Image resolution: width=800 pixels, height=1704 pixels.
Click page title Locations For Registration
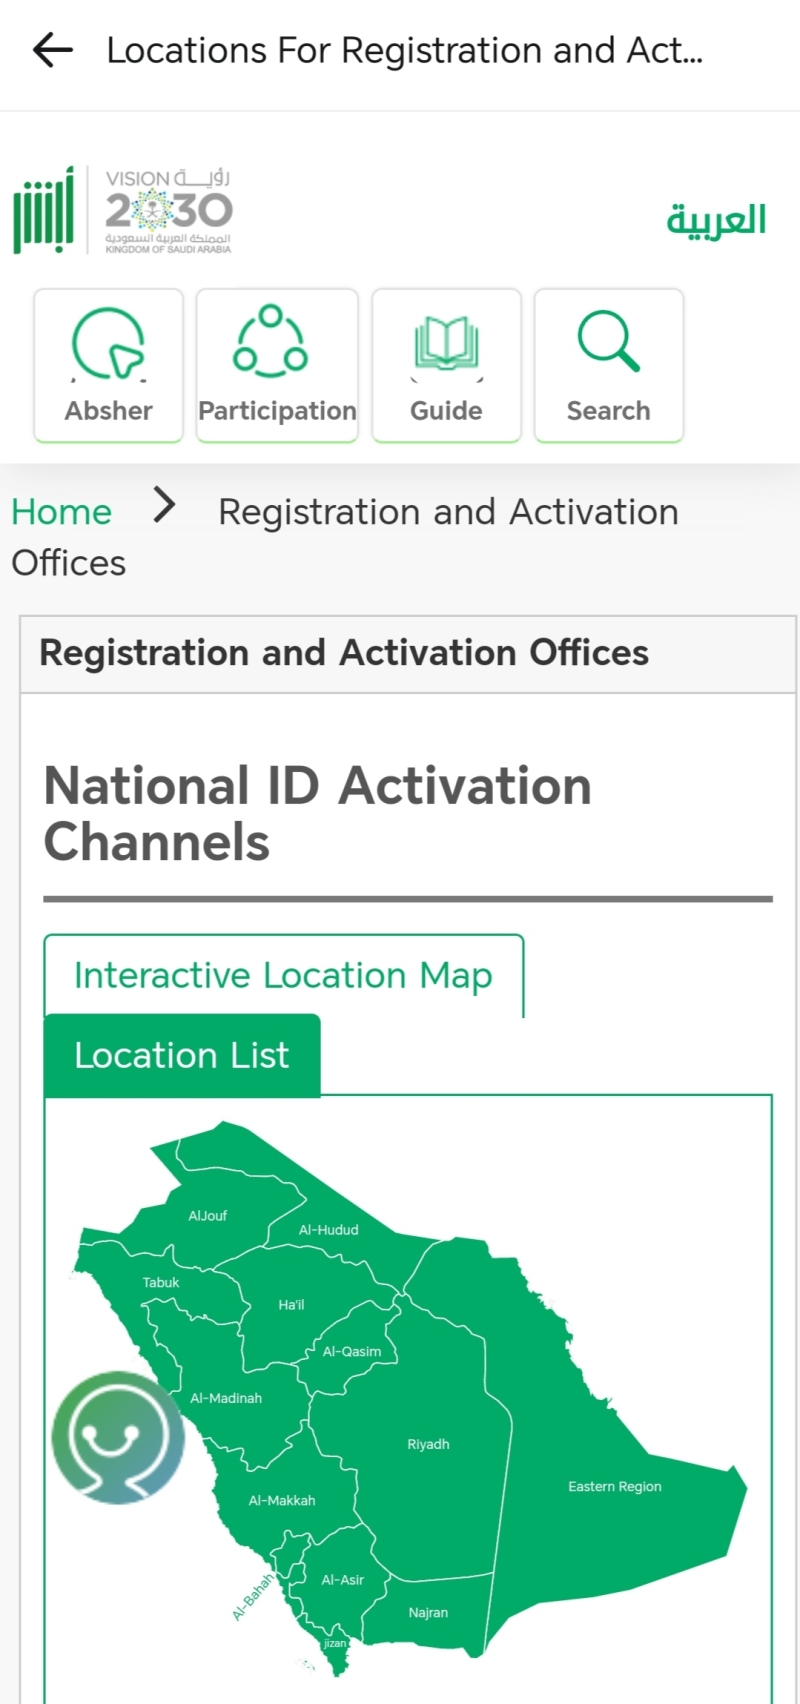405,50
